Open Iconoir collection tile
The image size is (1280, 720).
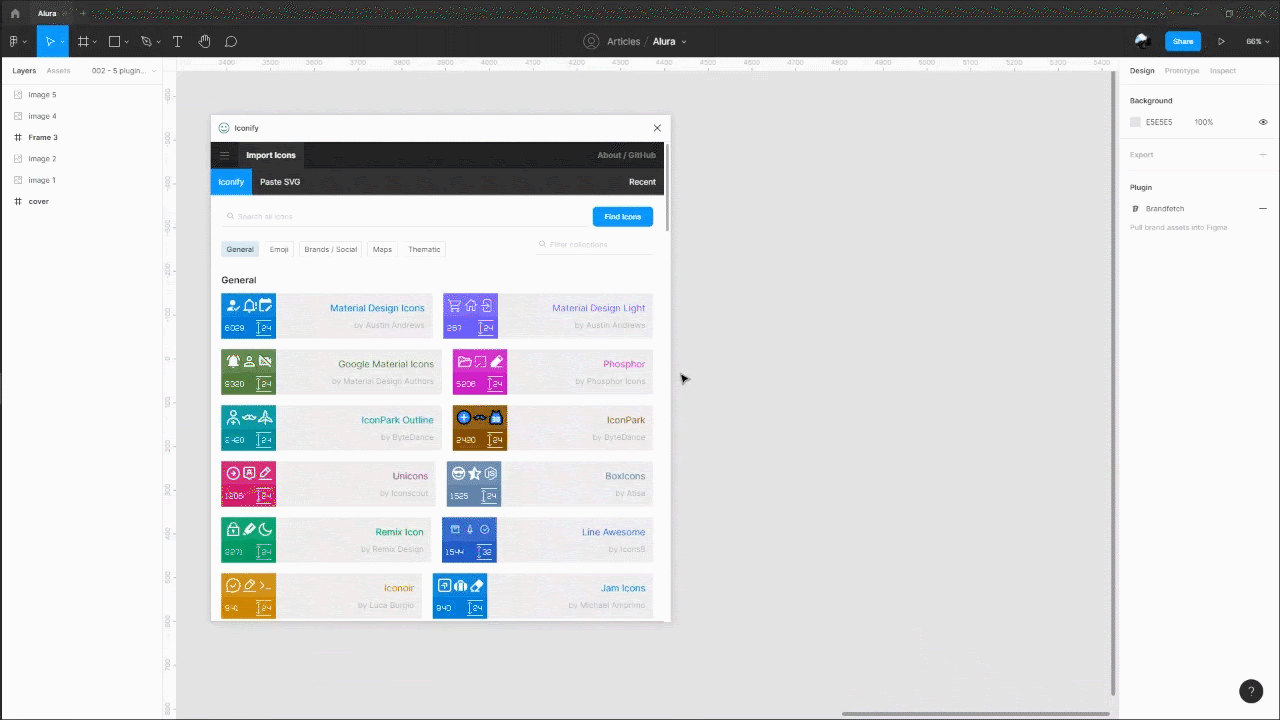pyautogui.click(x=321, y=596)
